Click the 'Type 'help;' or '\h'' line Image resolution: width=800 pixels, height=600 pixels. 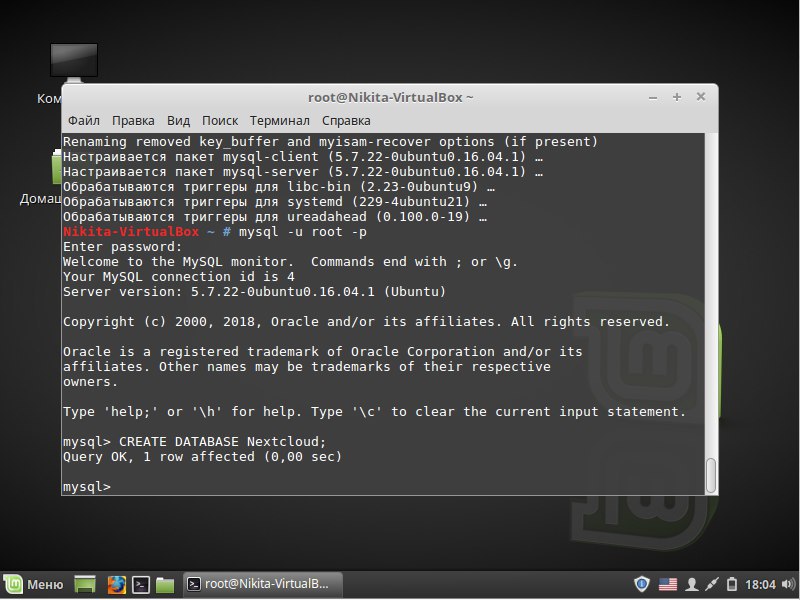(374, 412)
